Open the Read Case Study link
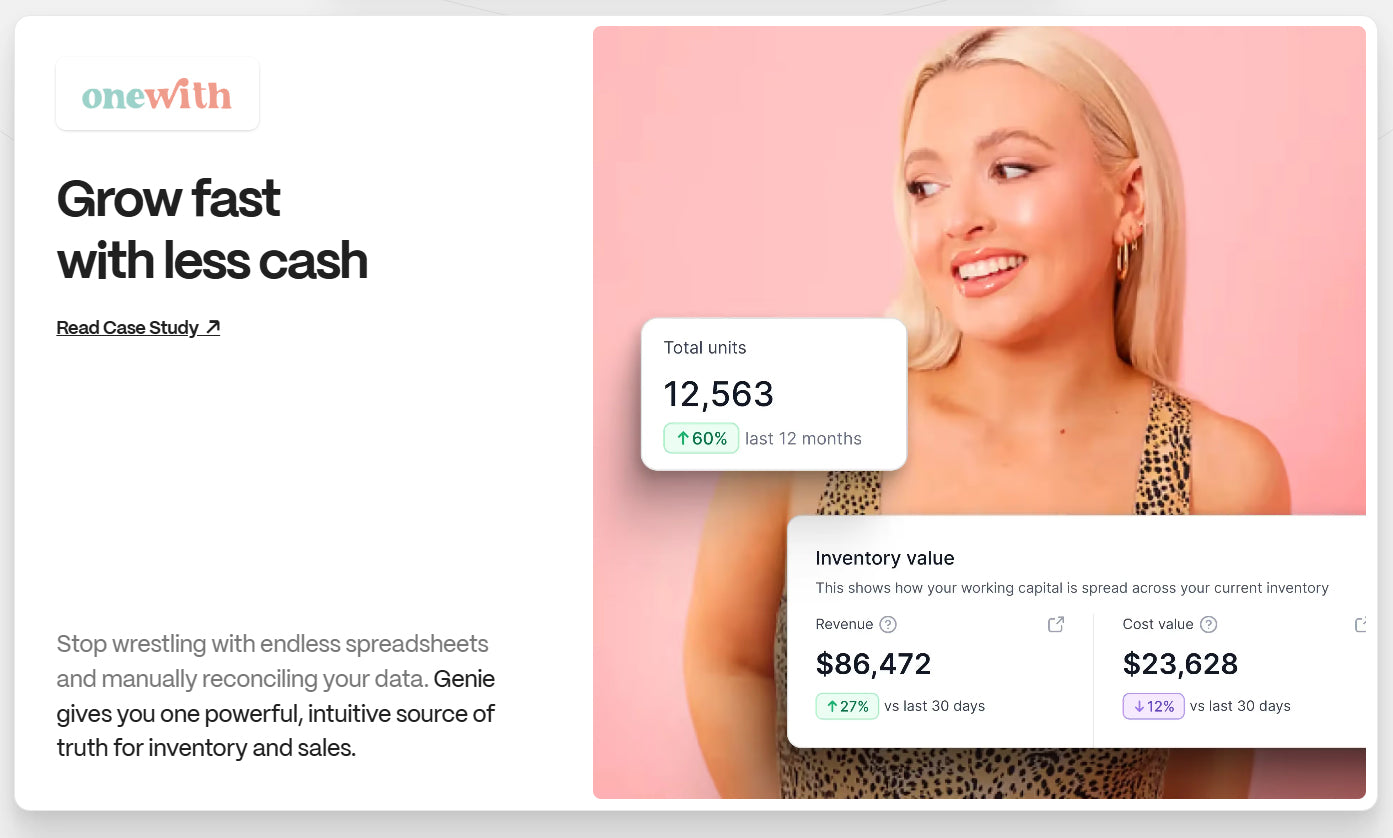 coord(138,328)
